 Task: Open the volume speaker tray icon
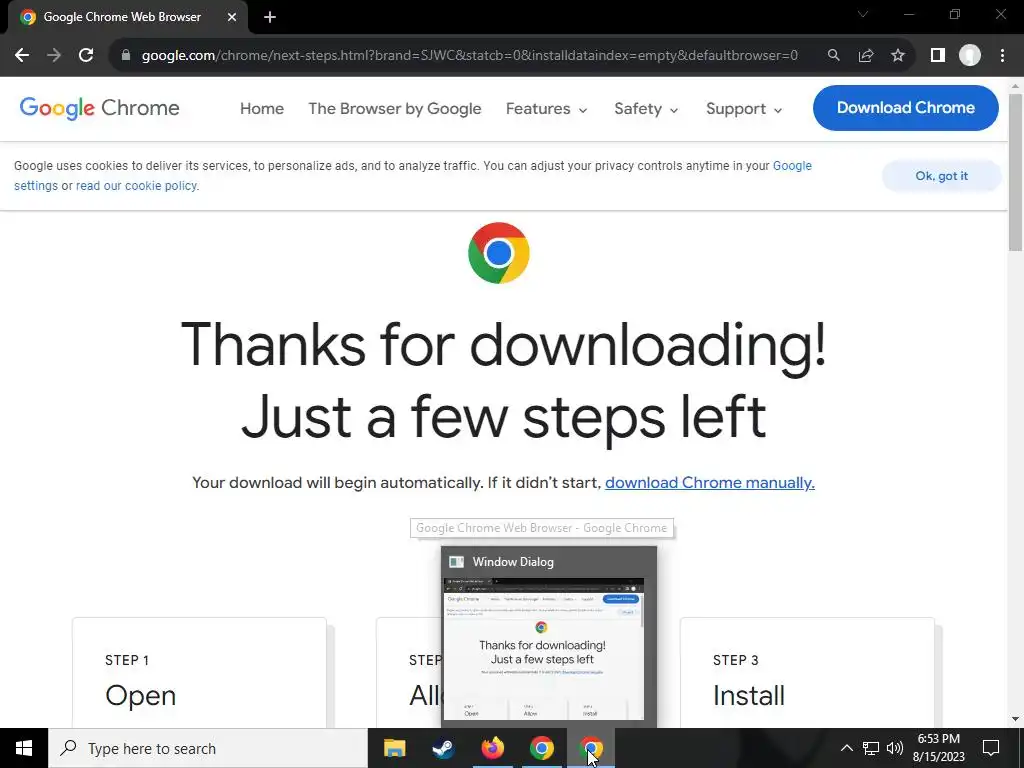click(x=895, y=748)
